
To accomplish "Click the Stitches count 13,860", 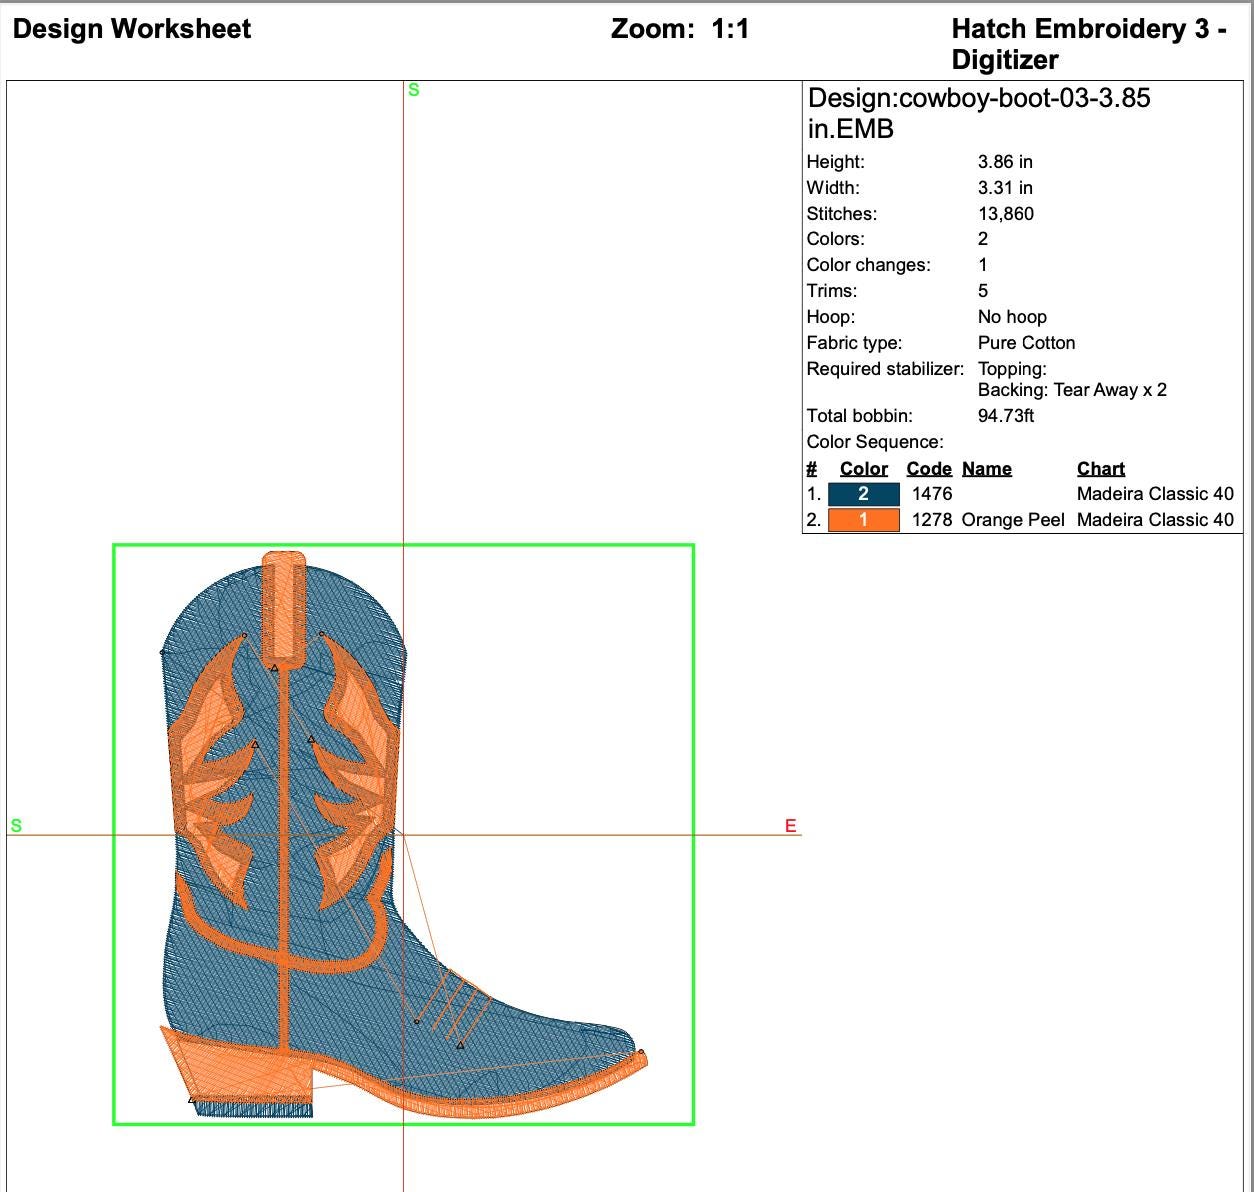I will 1006,214.
